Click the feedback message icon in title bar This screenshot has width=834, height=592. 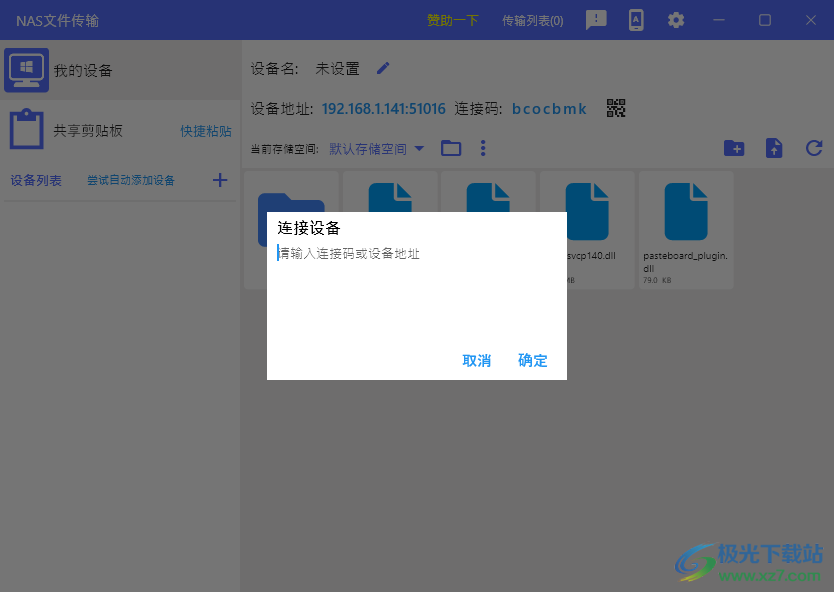[596, 20]
